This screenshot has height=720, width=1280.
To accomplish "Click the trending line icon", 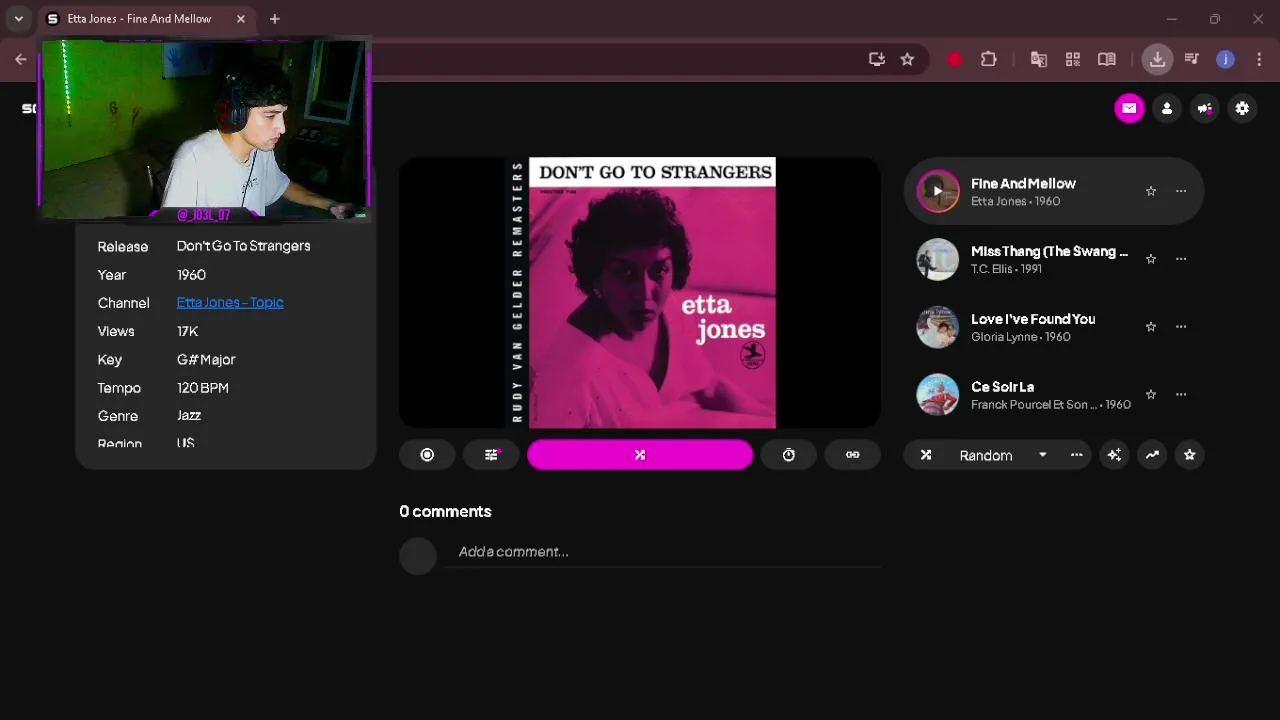I will [x=1152, y=455].
